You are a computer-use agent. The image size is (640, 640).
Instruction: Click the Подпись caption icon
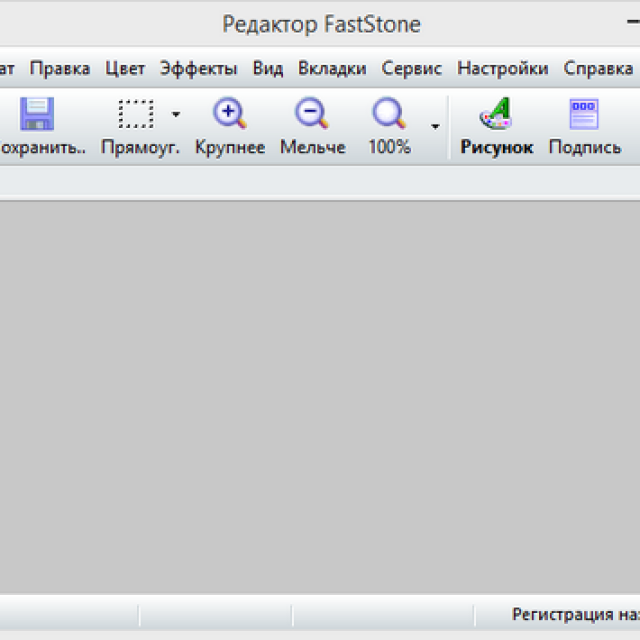click(x=584, y=115)
